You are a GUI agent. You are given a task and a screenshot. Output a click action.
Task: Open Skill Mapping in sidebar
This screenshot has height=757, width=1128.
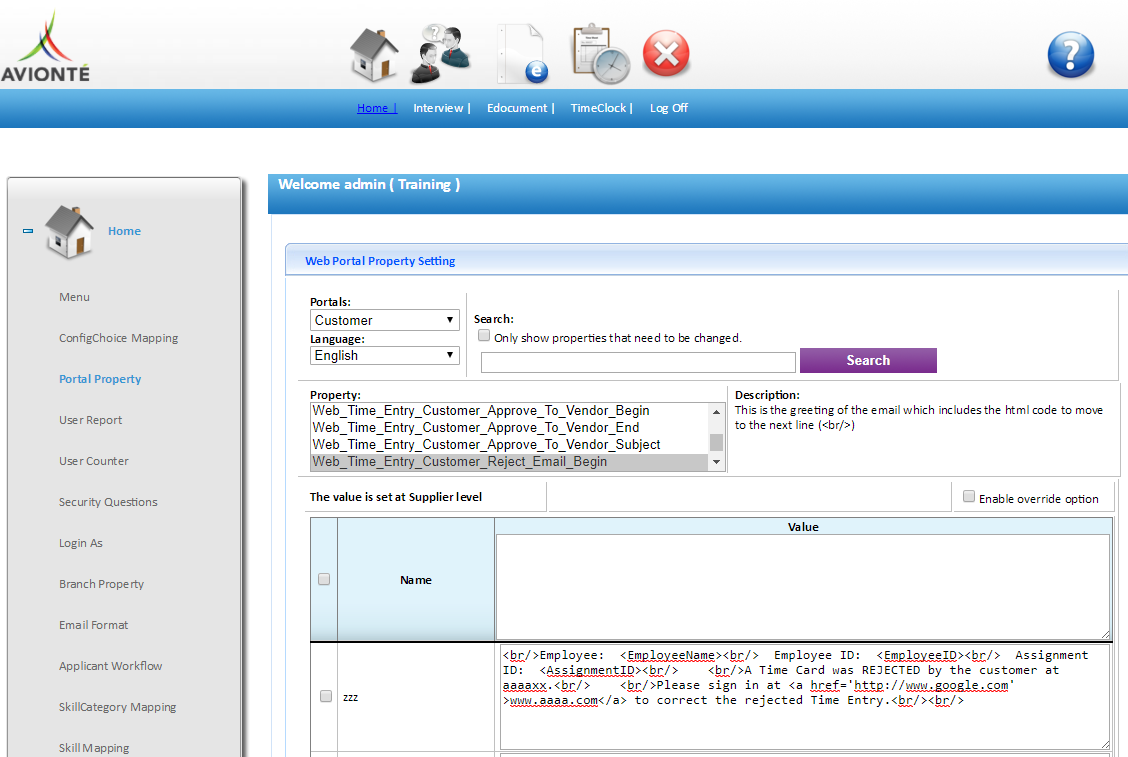94,748
